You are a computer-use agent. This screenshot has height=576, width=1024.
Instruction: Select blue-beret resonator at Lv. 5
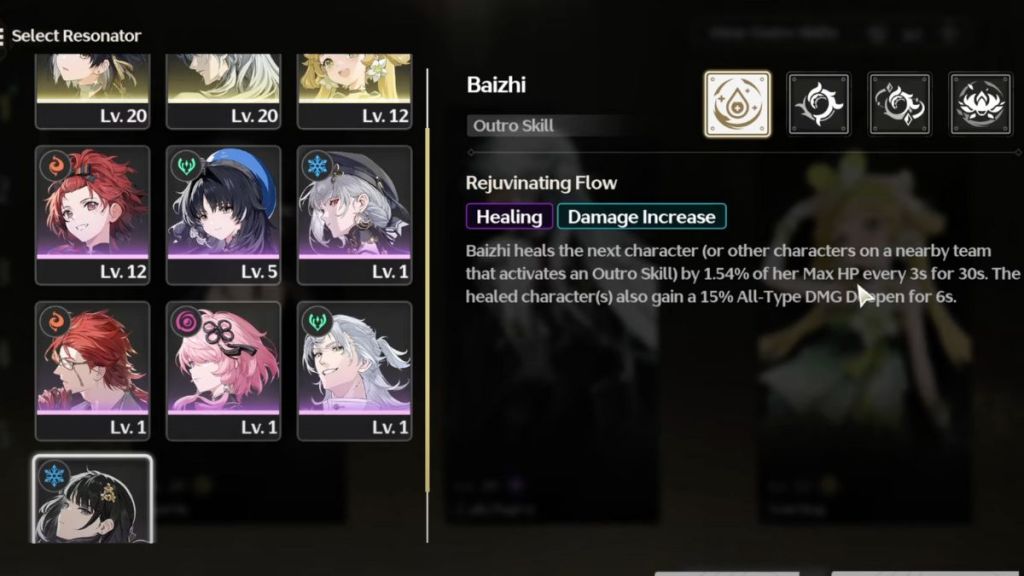(223, 216)
